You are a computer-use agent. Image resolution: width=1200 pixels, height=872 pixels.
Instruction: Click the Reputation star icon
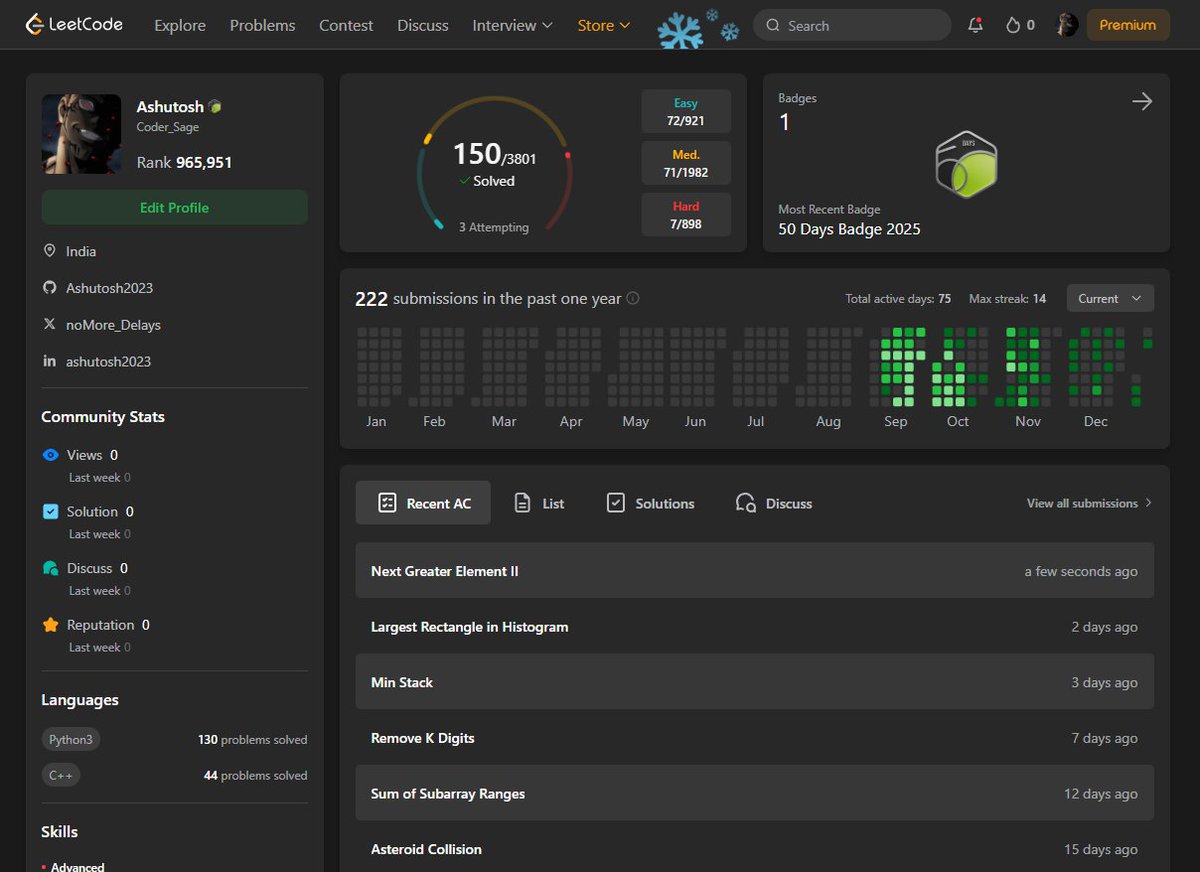click(51, 625)
